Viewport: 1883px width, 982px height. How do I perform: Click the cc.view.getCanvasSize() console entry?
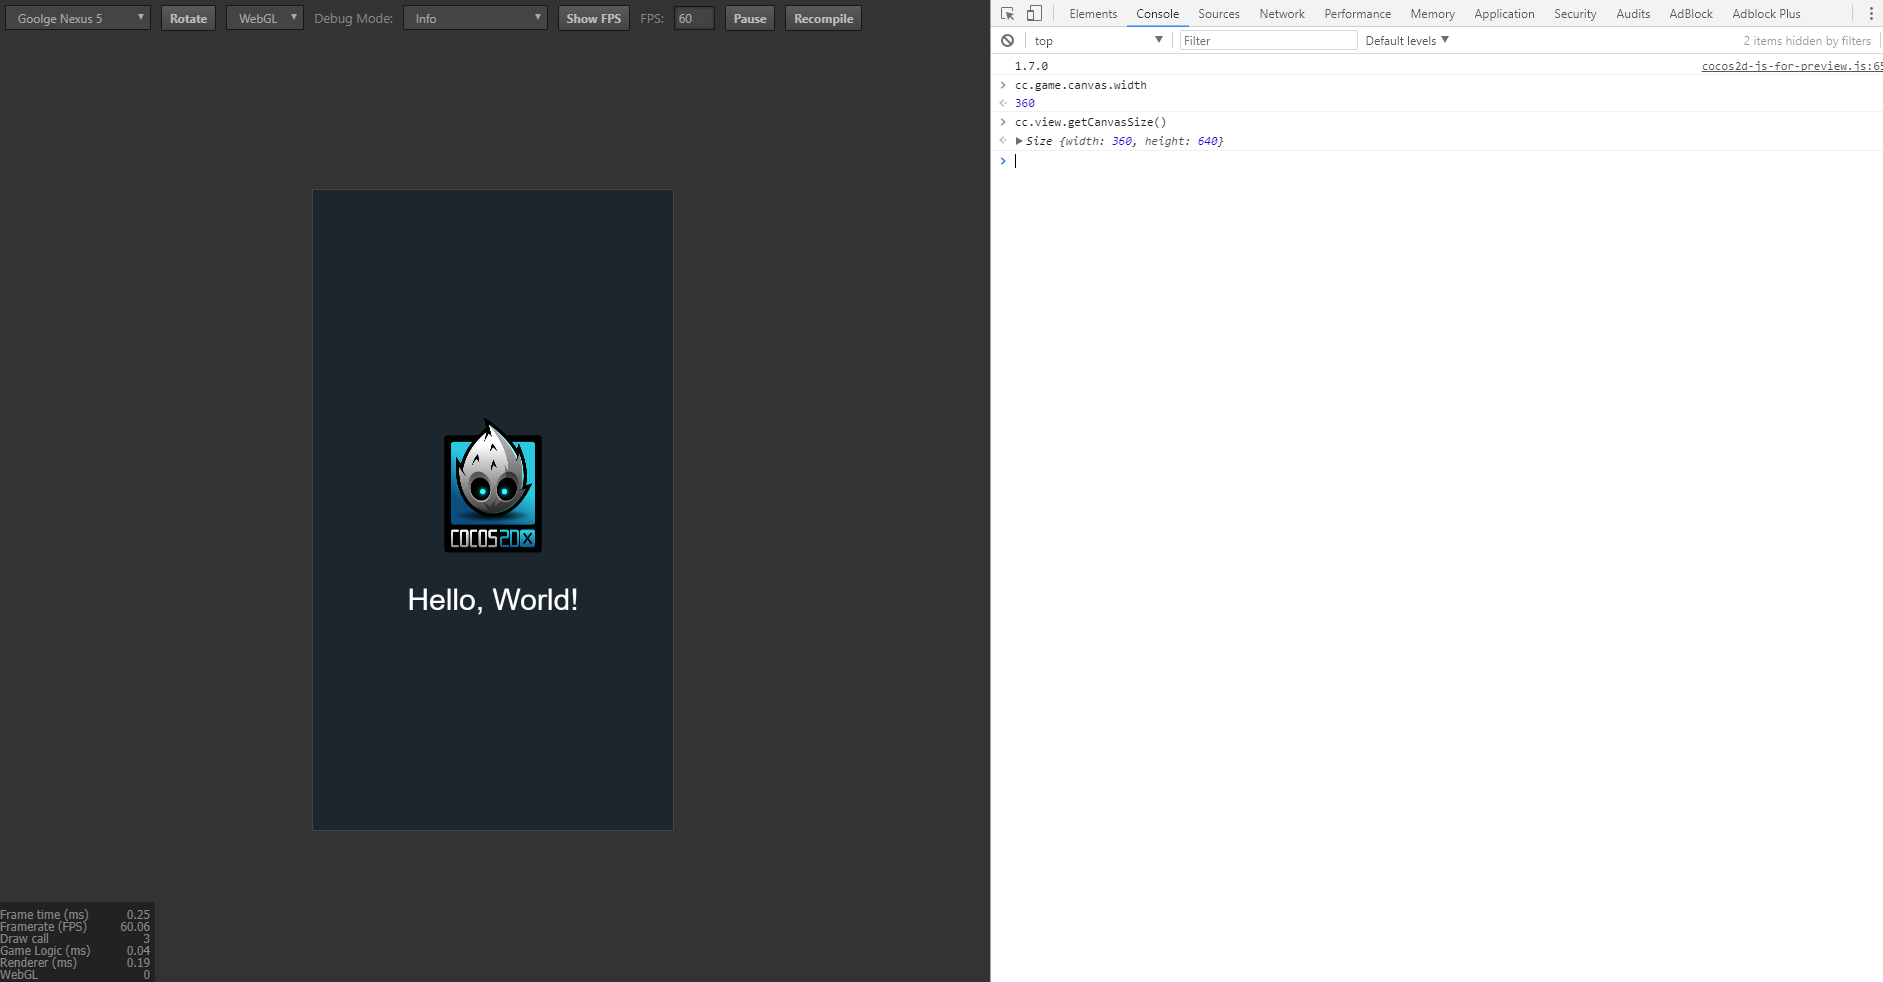[x=1091, y=122]
